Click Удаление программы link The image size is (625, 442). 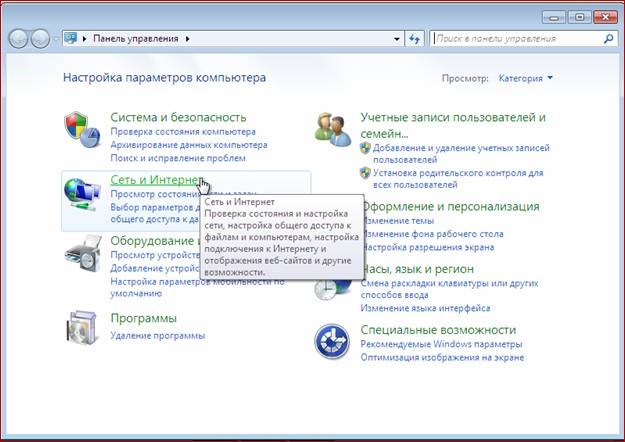tap(157, 336)
